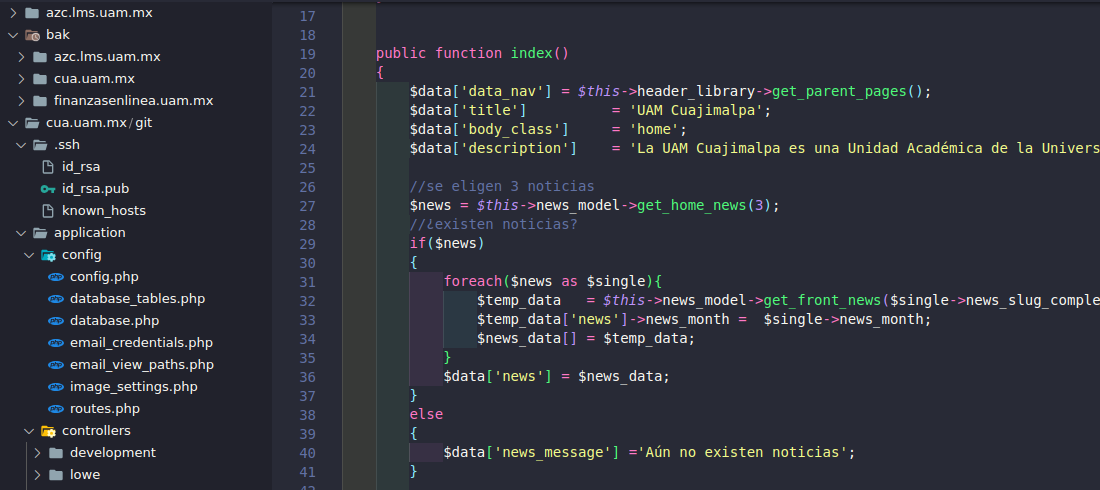Image resolution: width=1100 pixels, height=490 pixels.
Task: Collapse the config folder chevron
Action: pyautogui.click(x=29, y=254)
